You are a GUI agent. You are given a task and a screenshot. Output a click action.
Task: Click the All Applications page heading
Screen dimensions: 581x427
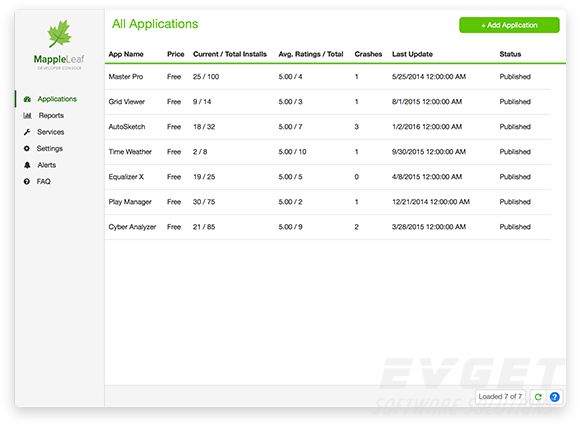(155, 24)
